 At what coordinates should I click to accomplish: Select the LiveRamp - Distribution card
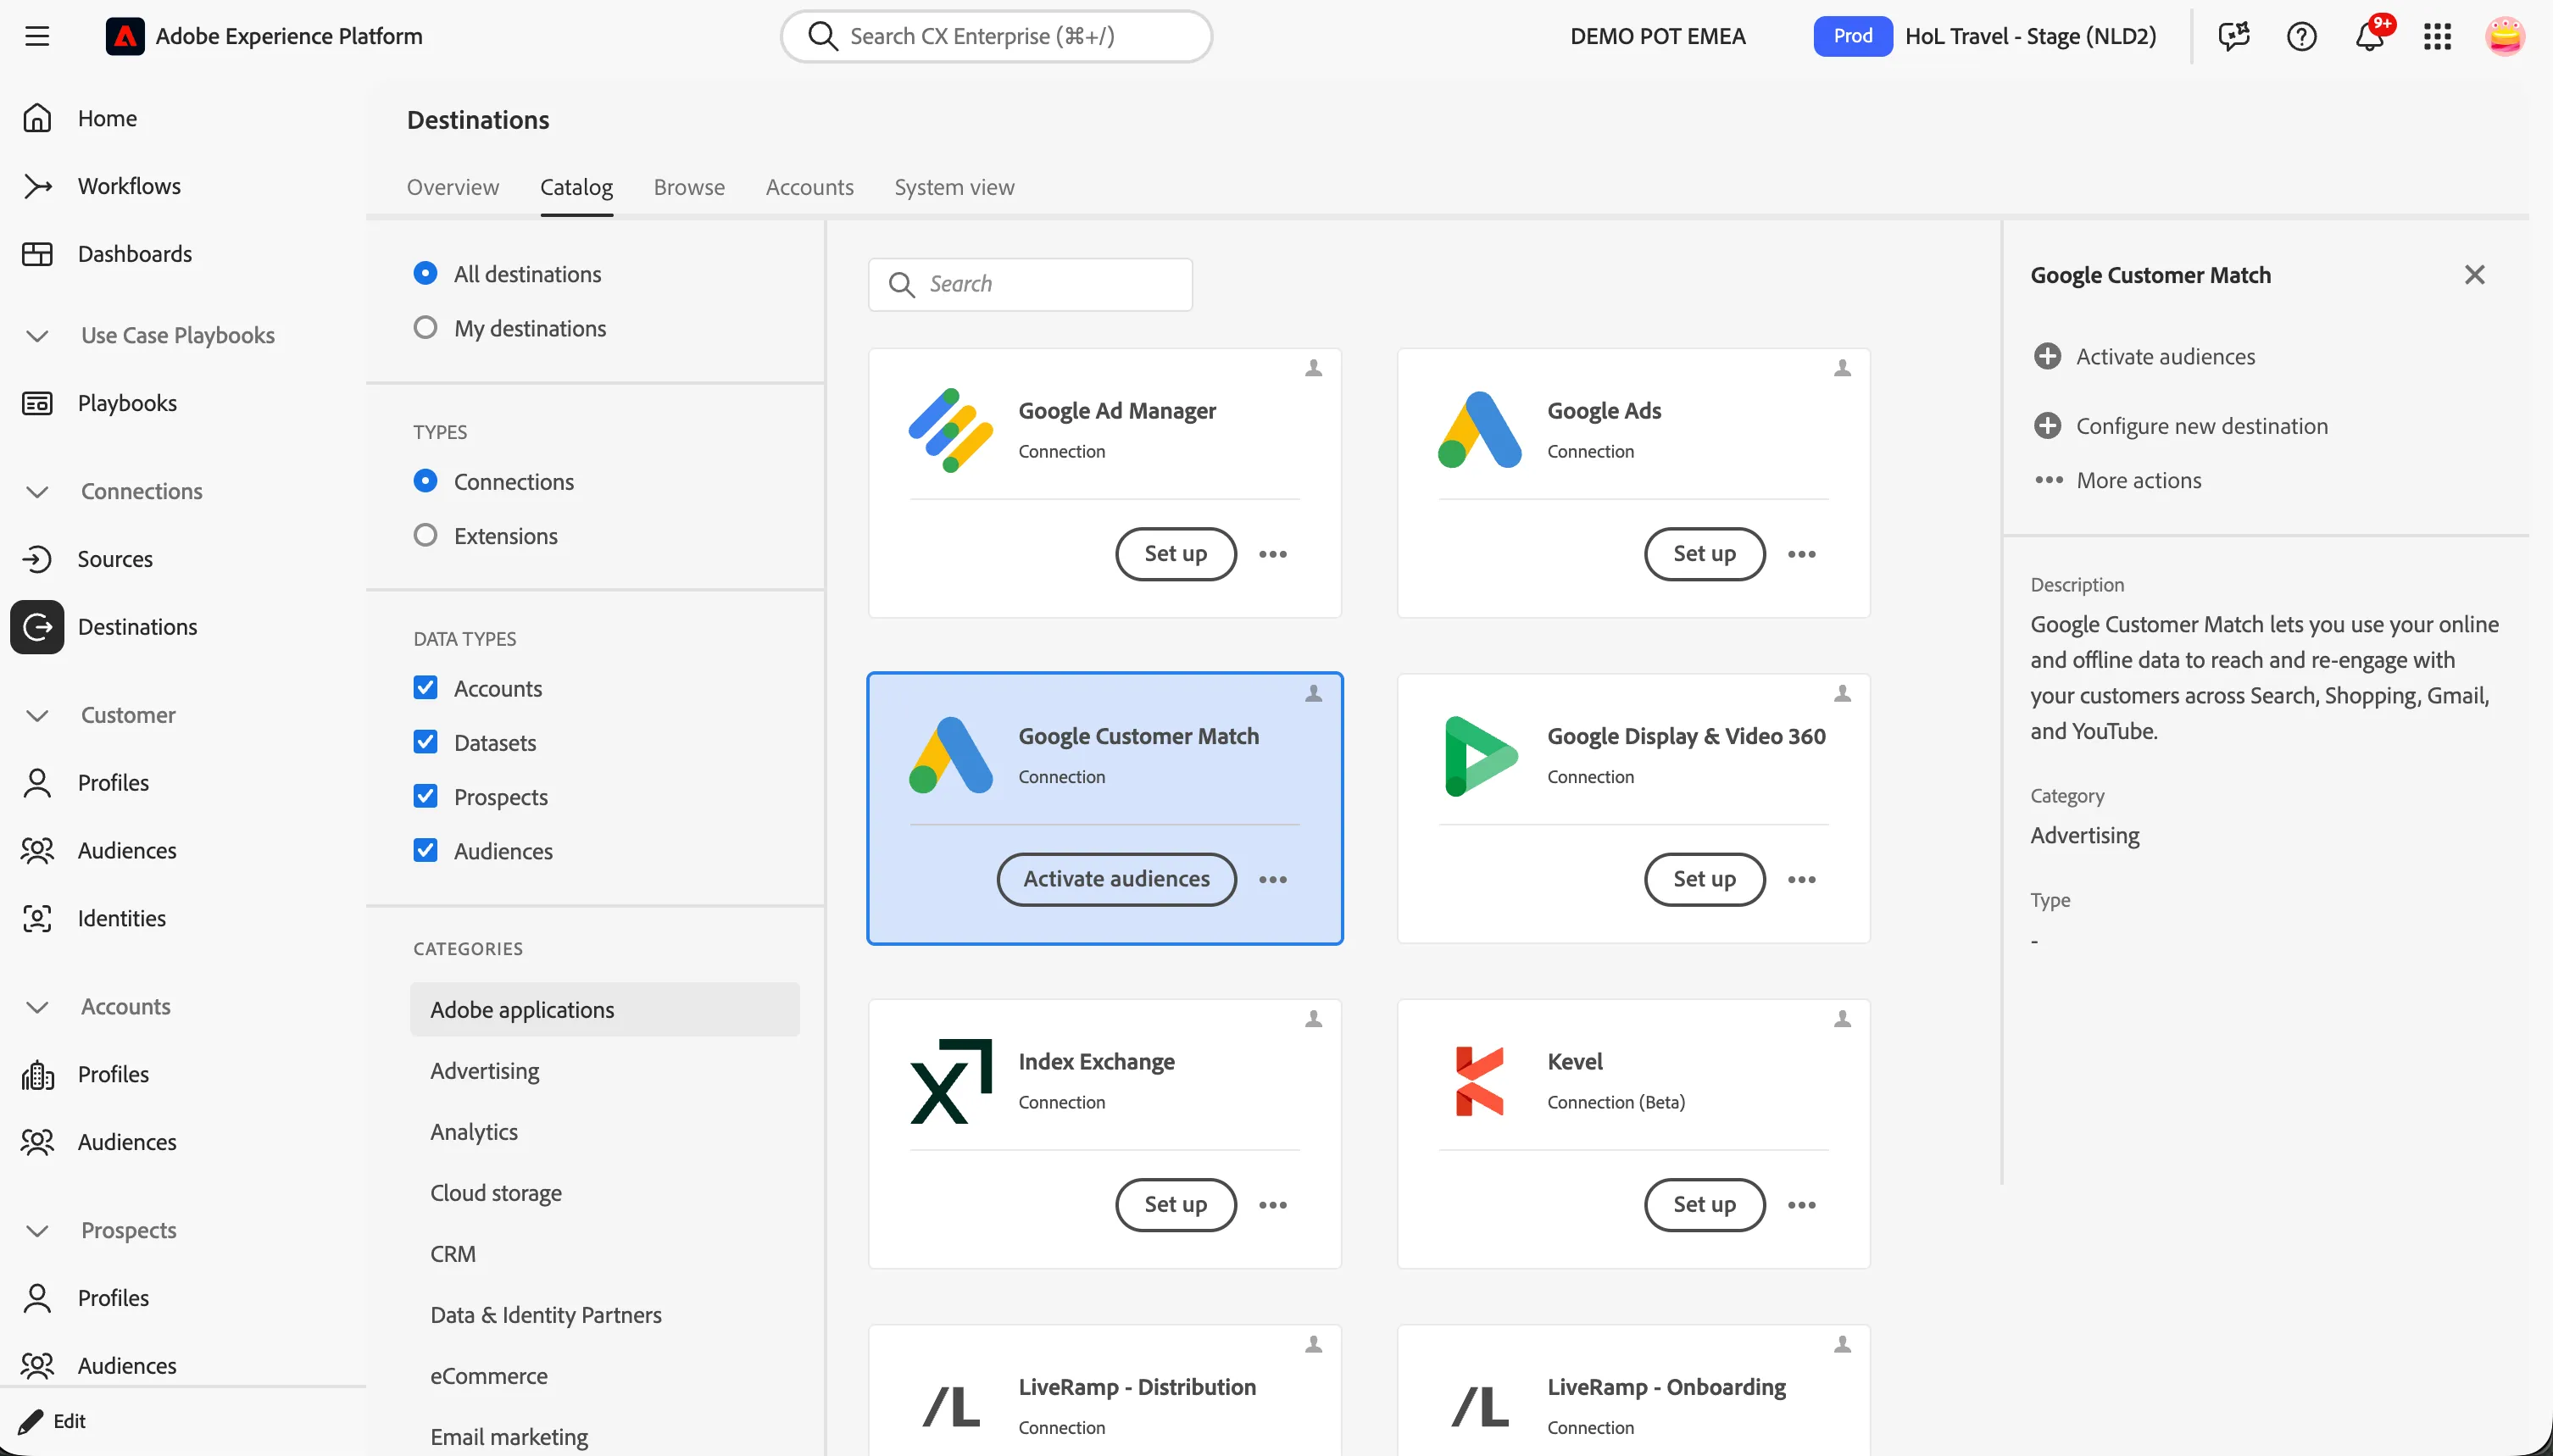[x=1104, y=1390]
